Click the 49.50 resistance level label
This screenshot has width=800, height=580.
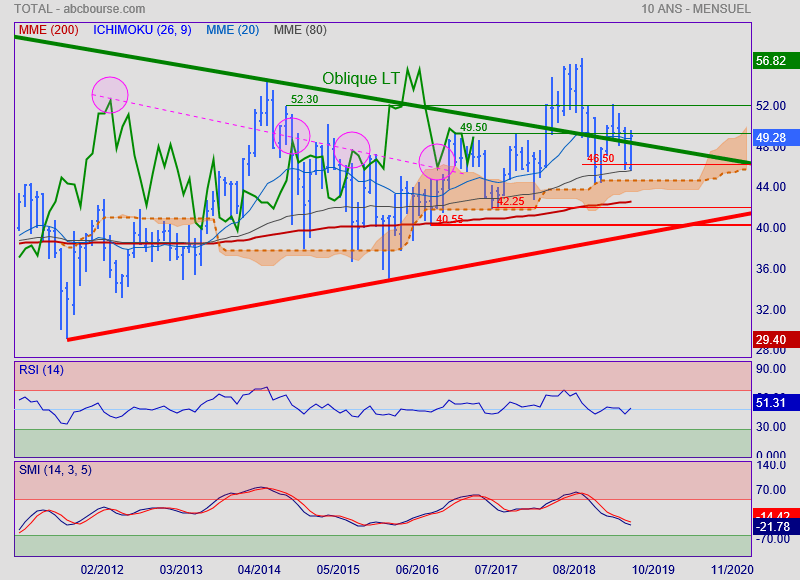point(473,127)
